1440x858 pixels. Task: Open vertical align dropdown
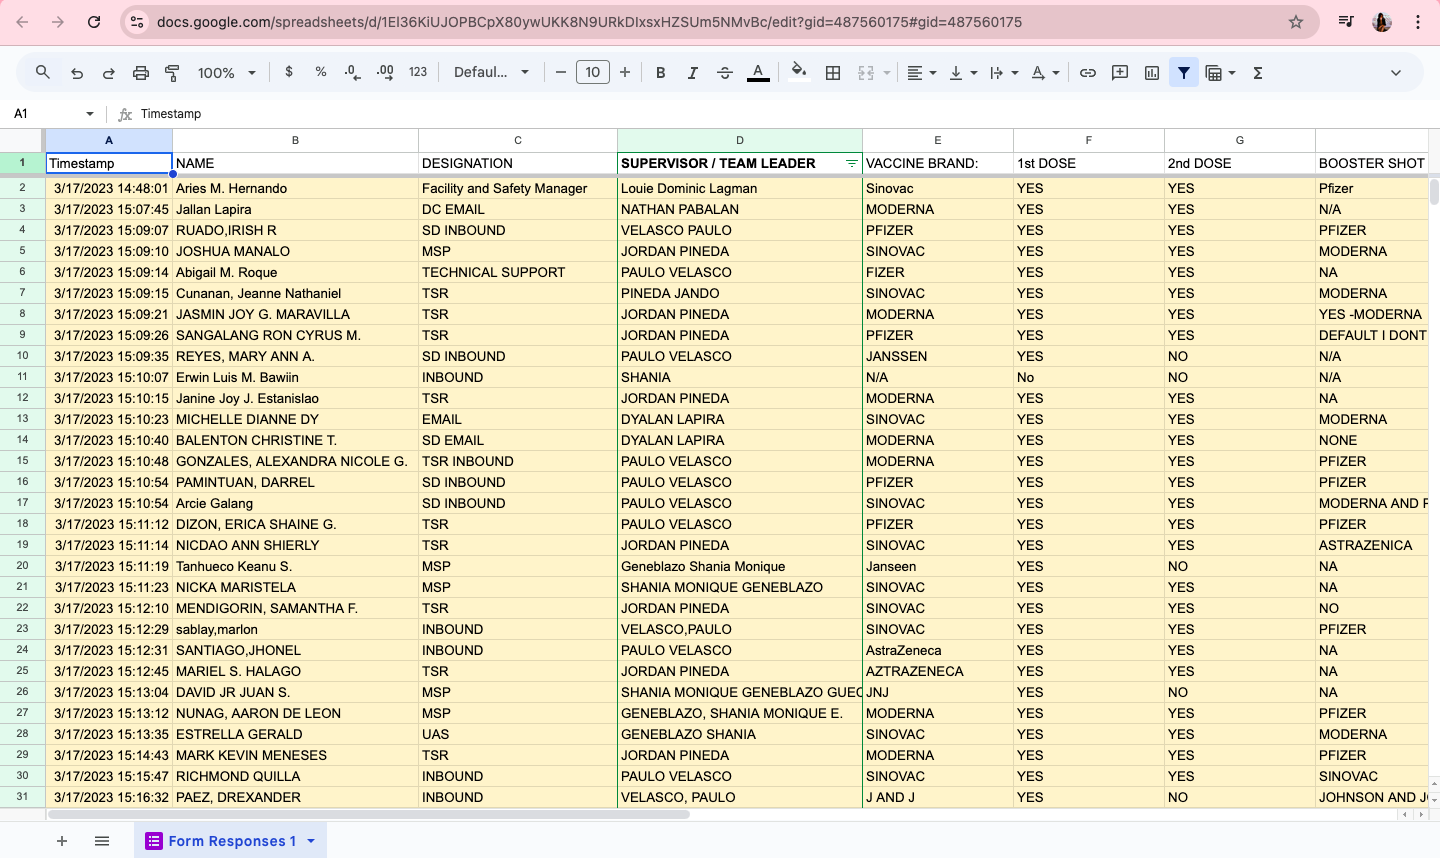[962, 72]
